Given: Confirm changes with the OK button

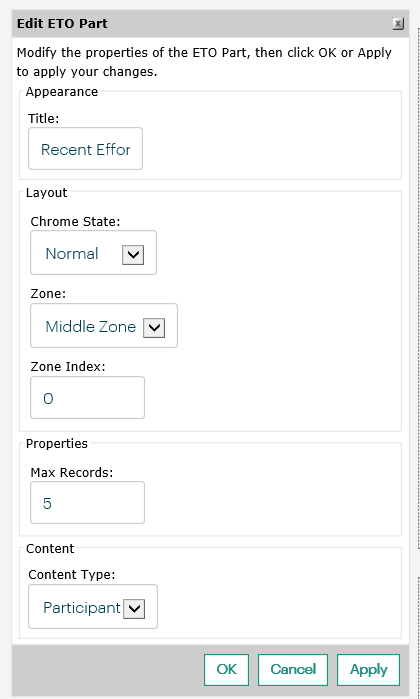Looking at the screenshot, I should tap(226, 670).
